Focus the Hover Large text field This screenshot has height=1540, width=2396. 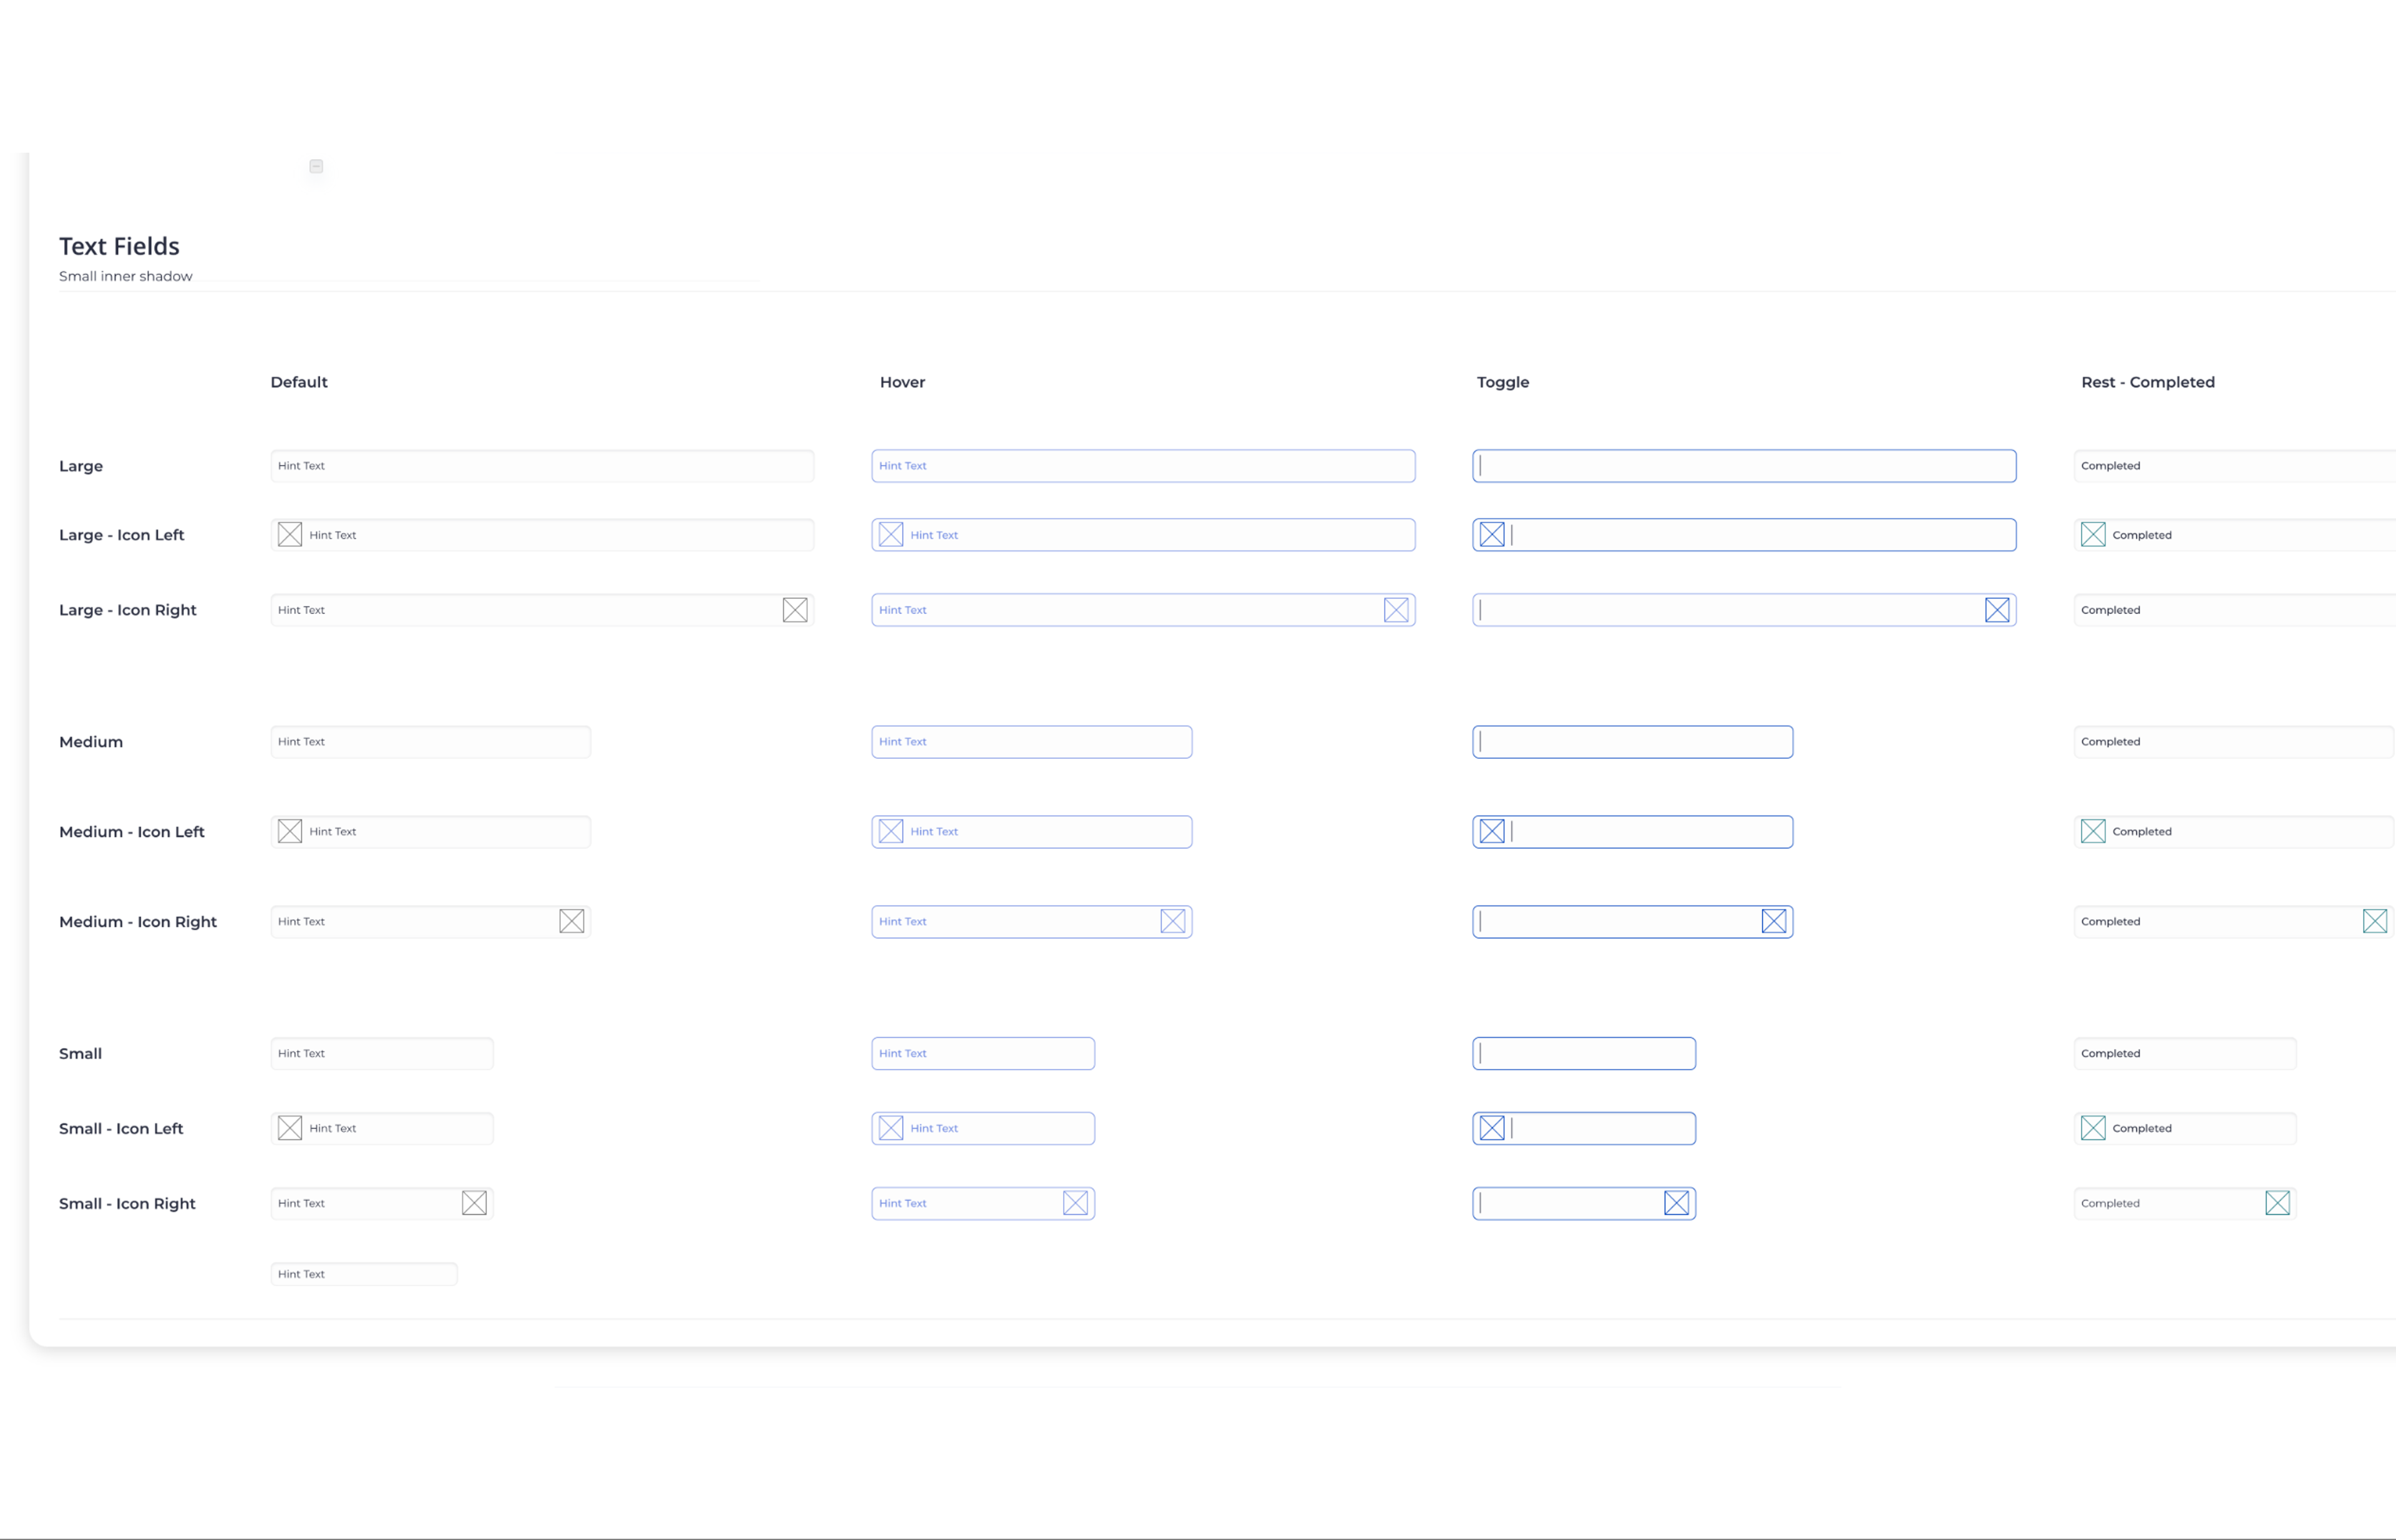1143,466
